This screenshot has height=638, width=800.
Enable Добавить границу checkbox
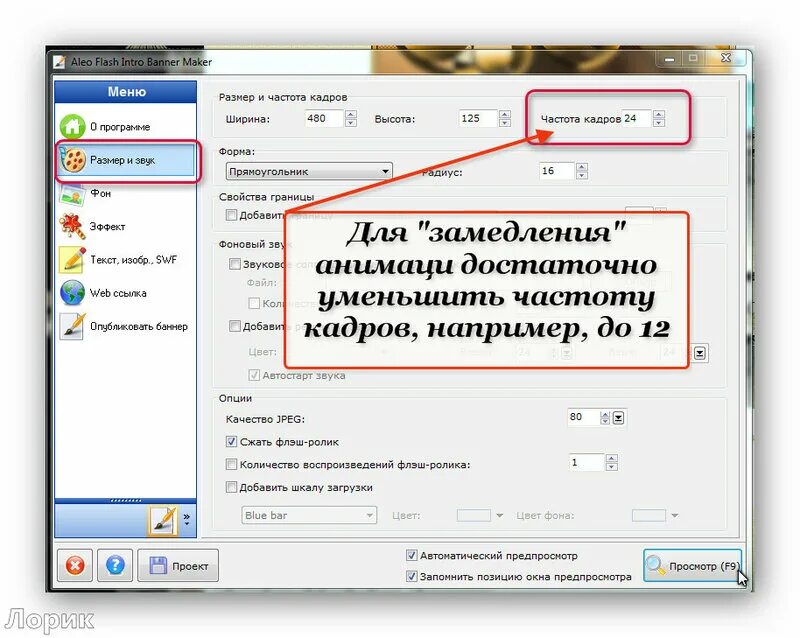[x=232, y=215]
